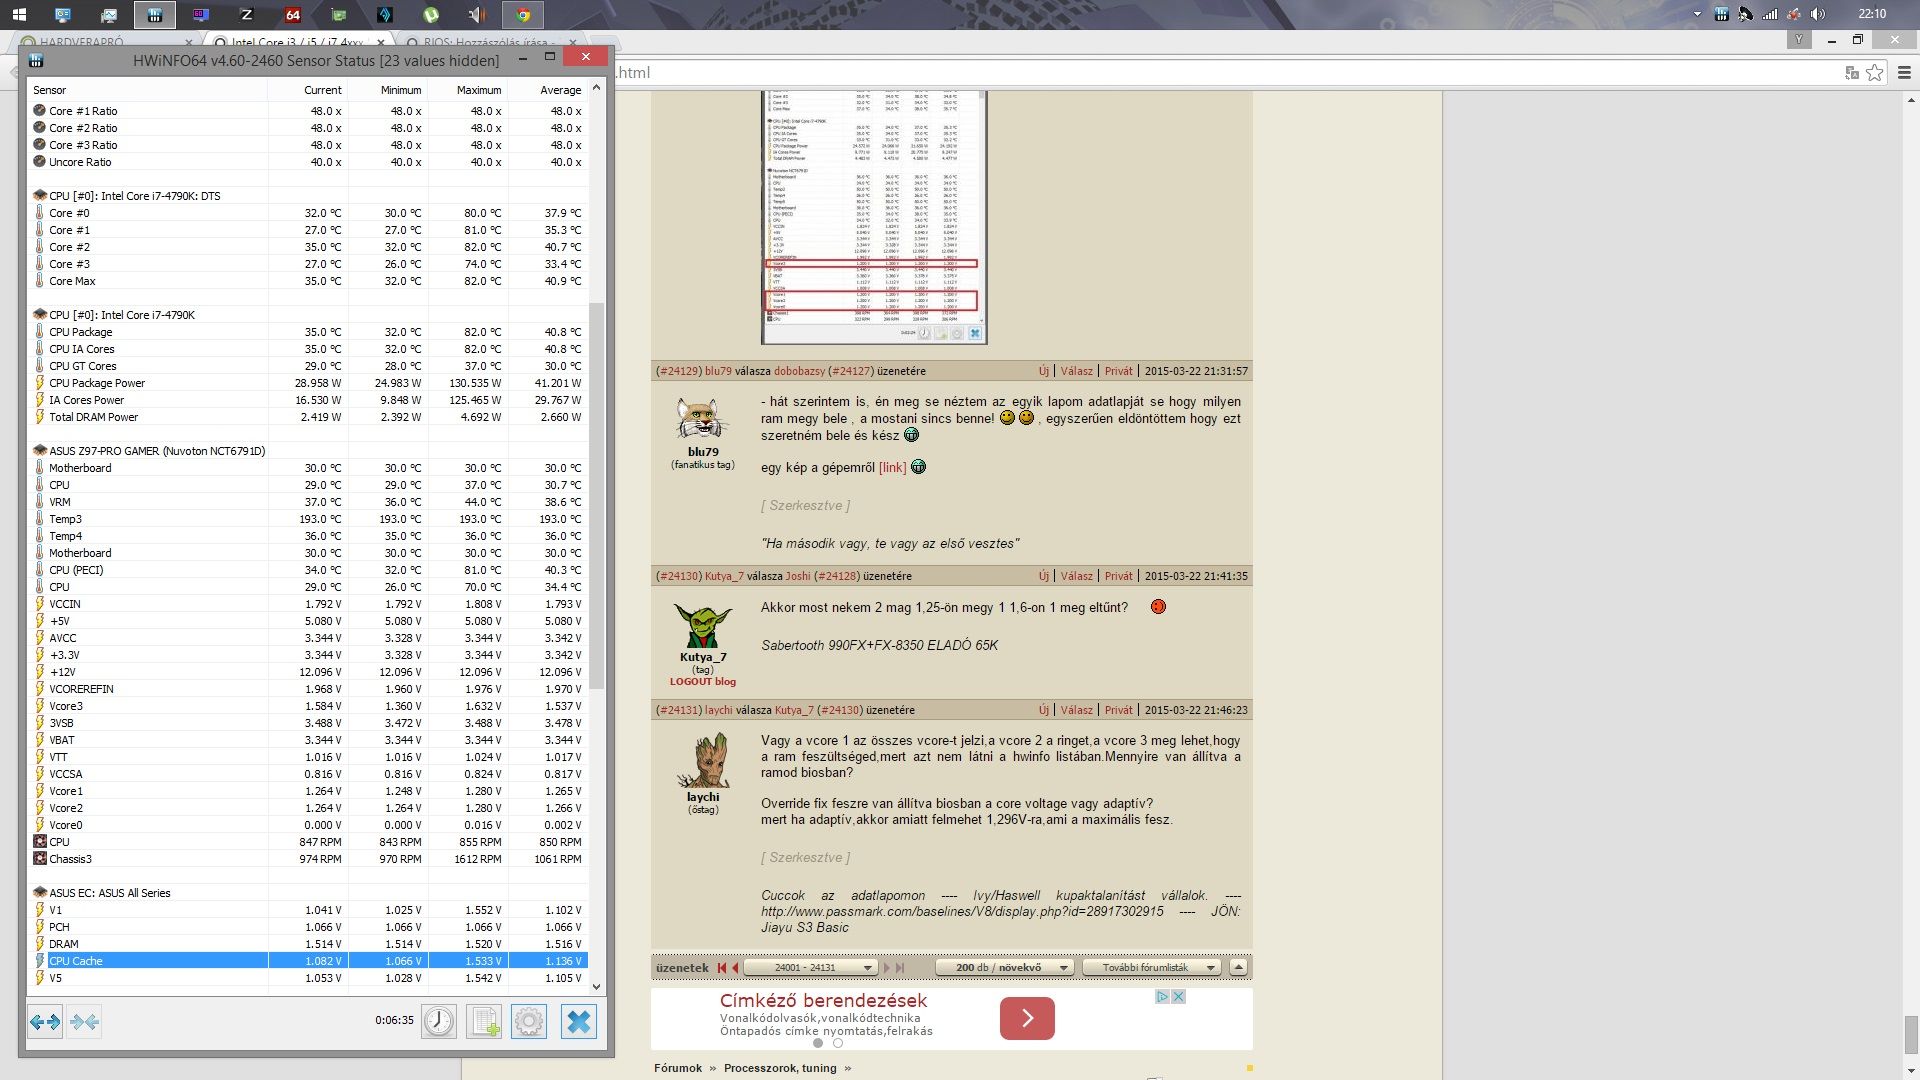The image size is (1920, 1080).
Task: Open the laychi user avatar
Action: tap(702, 761)
